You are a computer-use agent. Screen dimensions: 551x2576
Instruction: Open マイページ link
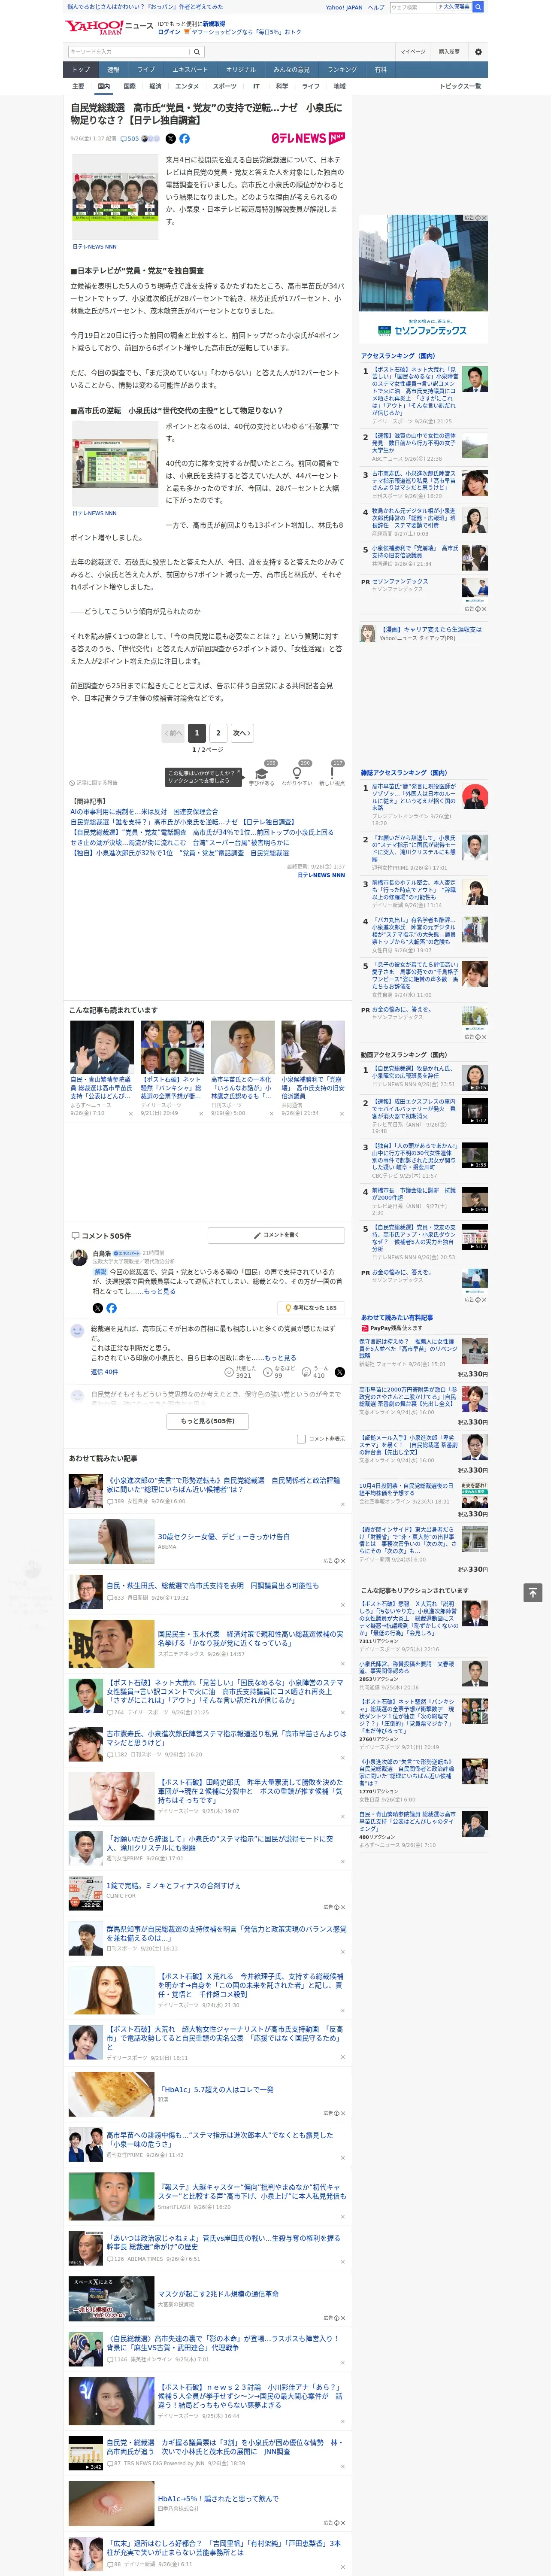412,51
